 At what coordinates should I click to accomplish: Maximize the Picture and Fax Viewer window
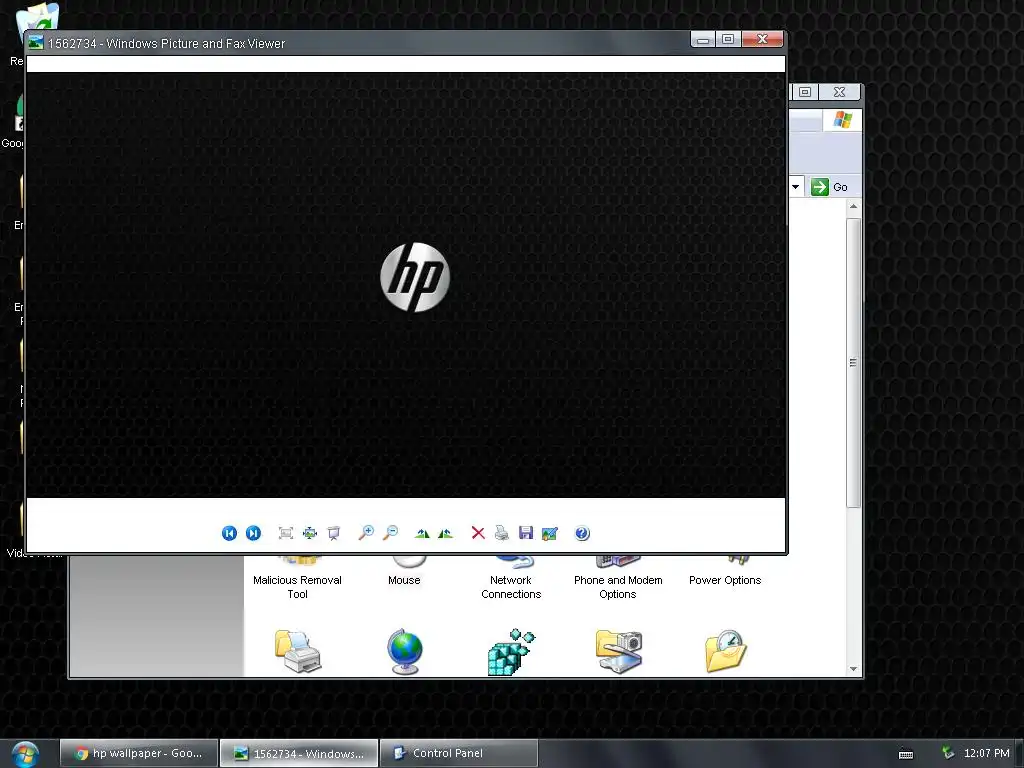[x=728, y=39]
